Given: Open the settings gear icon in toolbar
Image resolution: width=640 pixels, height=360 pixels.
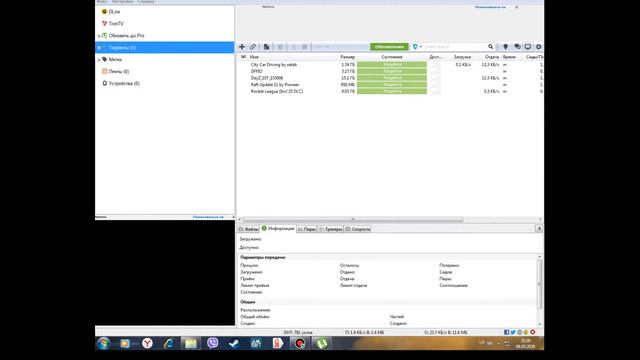Looking at the screenshot, I should pyautogui.click(x=538, y=47).
